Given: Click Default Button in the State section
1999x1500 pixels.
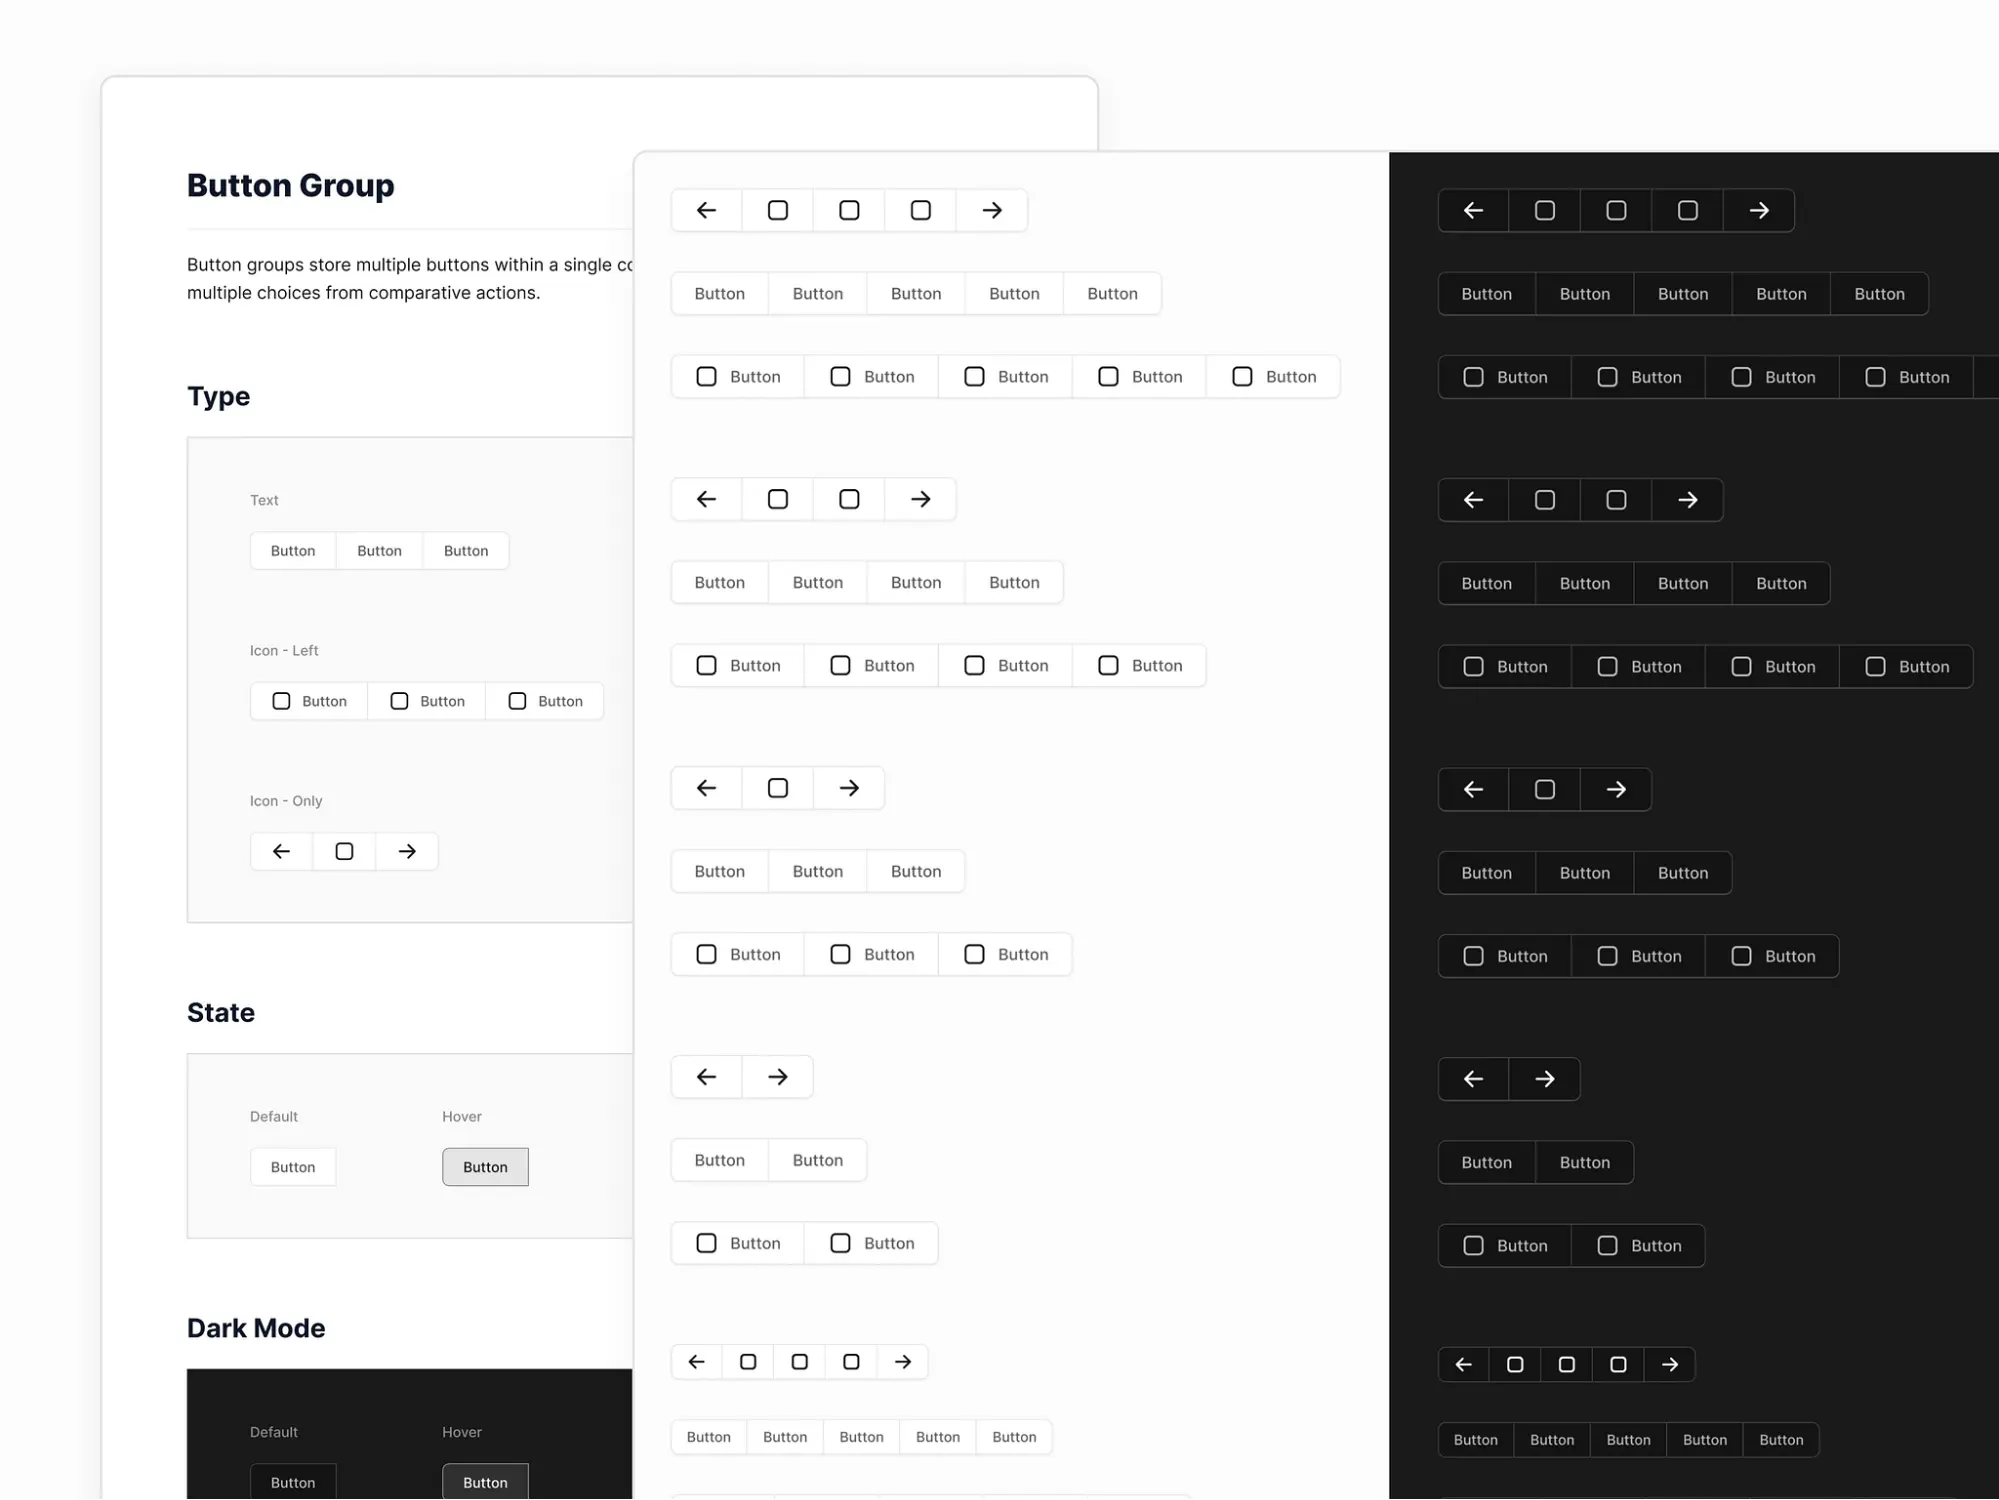Looking at the screenshot, I should (293, 1167).
